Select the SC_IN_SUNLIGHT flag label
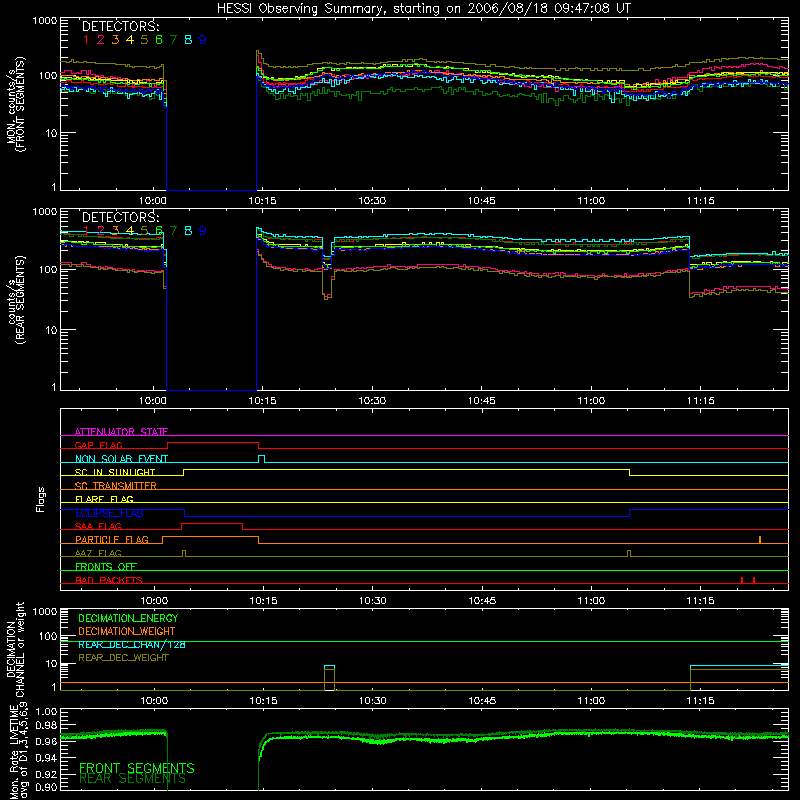This screenshot has width=800, height=800. pos(115,472)
